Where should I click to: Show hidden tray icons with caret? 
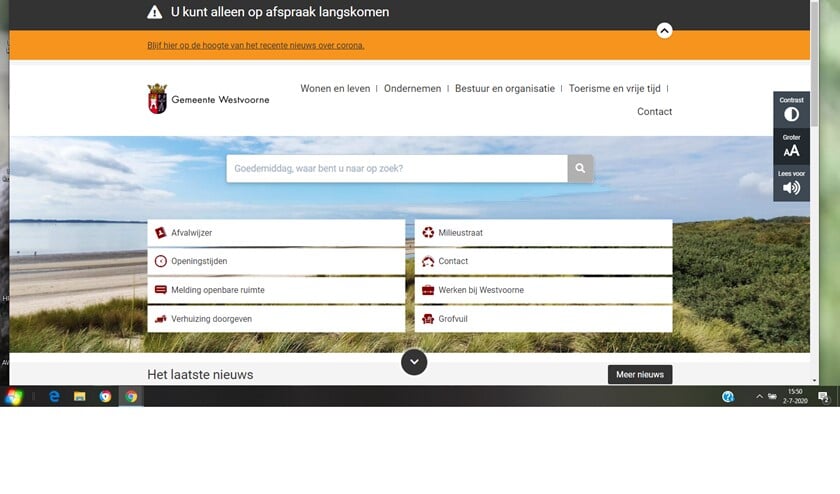point(759,396)
